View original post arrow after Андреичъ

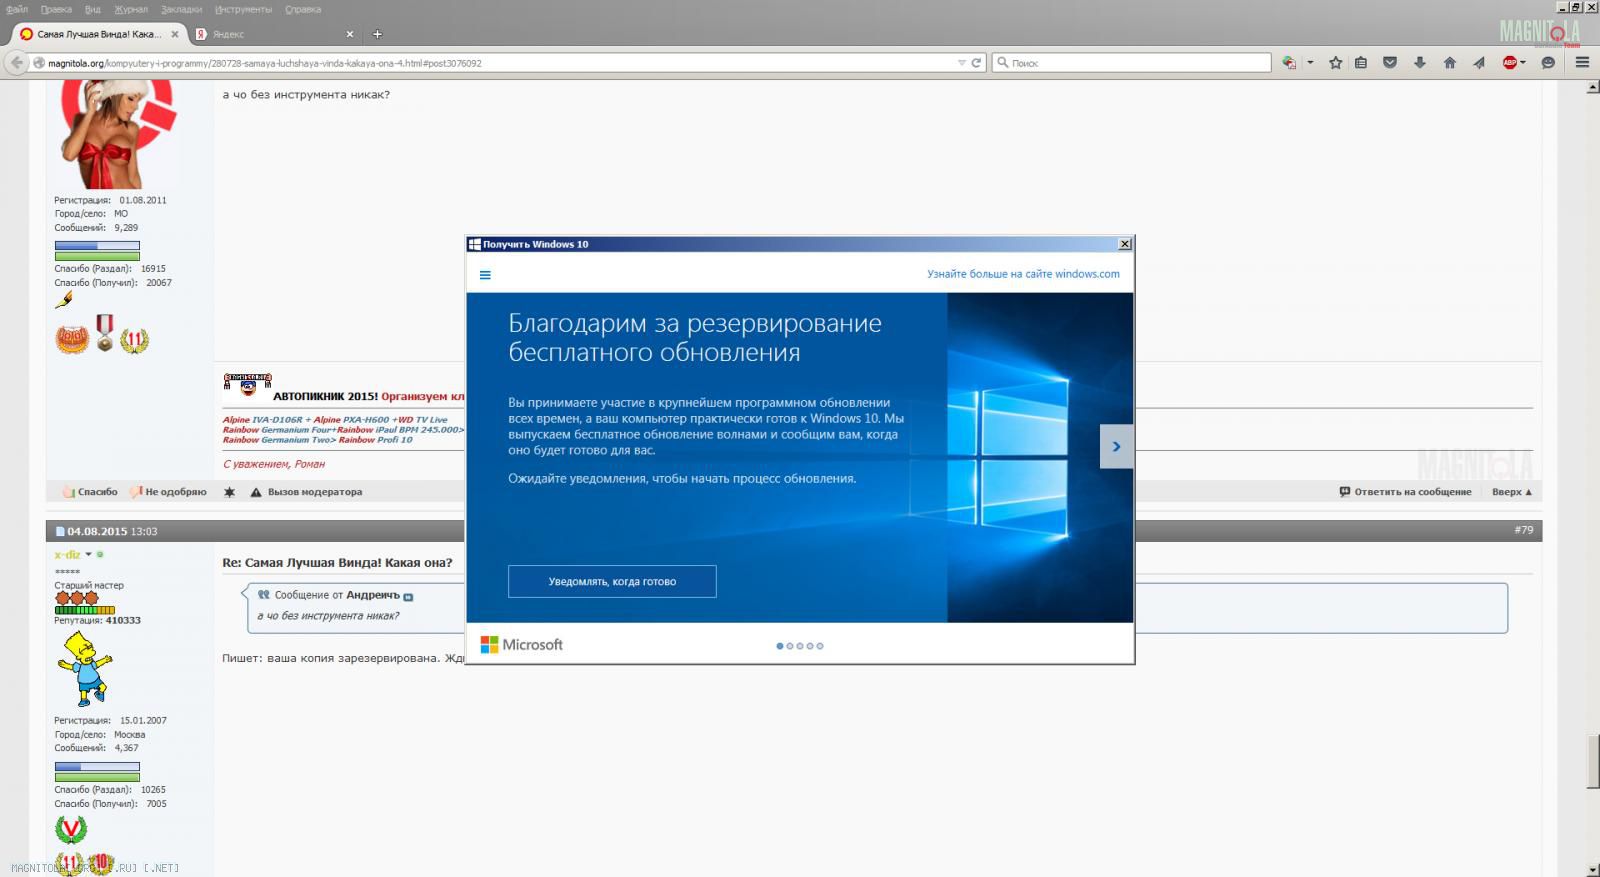[x=408, y=596]
